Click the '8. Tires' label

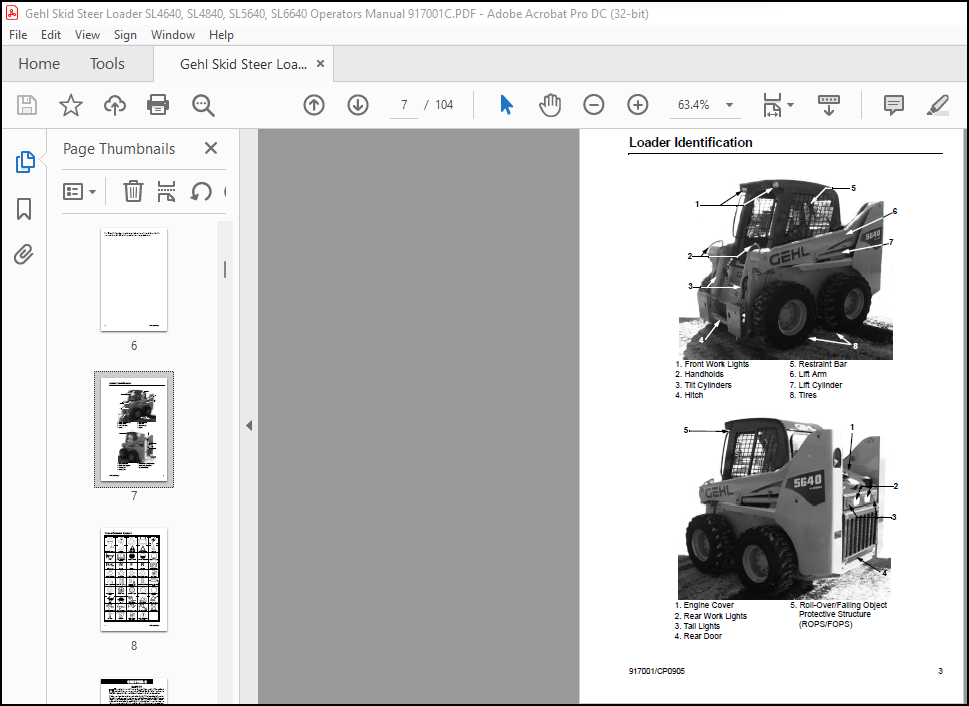[x=803, y=395]
